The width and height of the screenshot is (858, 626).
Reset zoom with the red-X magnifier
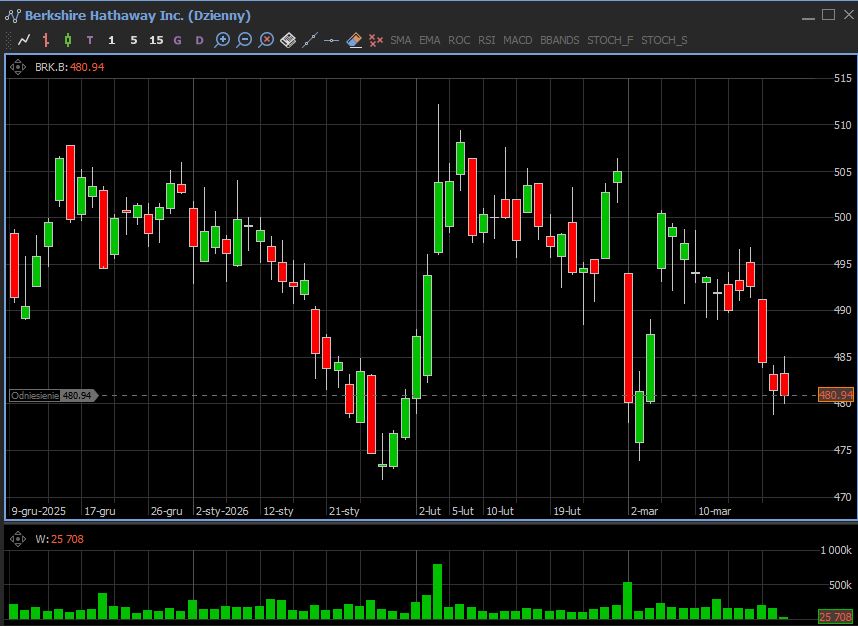tap(266, 40)
